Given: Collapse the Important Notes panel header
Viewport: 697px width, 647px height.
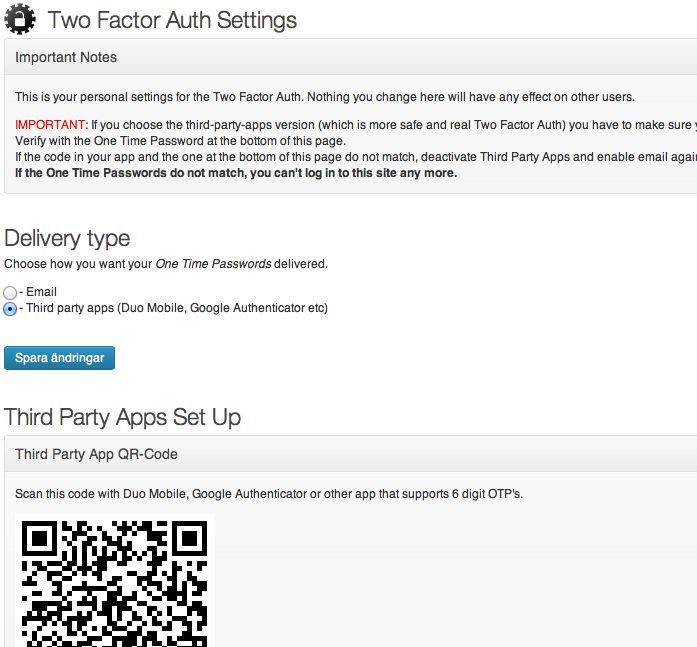Looking at the screenshot, I should 350,57.
